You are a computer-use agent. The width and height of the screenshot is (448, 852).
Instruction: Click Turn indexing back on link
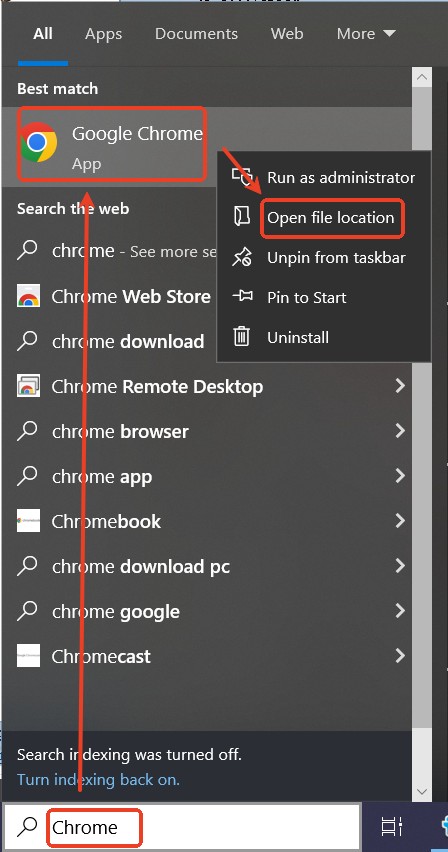98,780
